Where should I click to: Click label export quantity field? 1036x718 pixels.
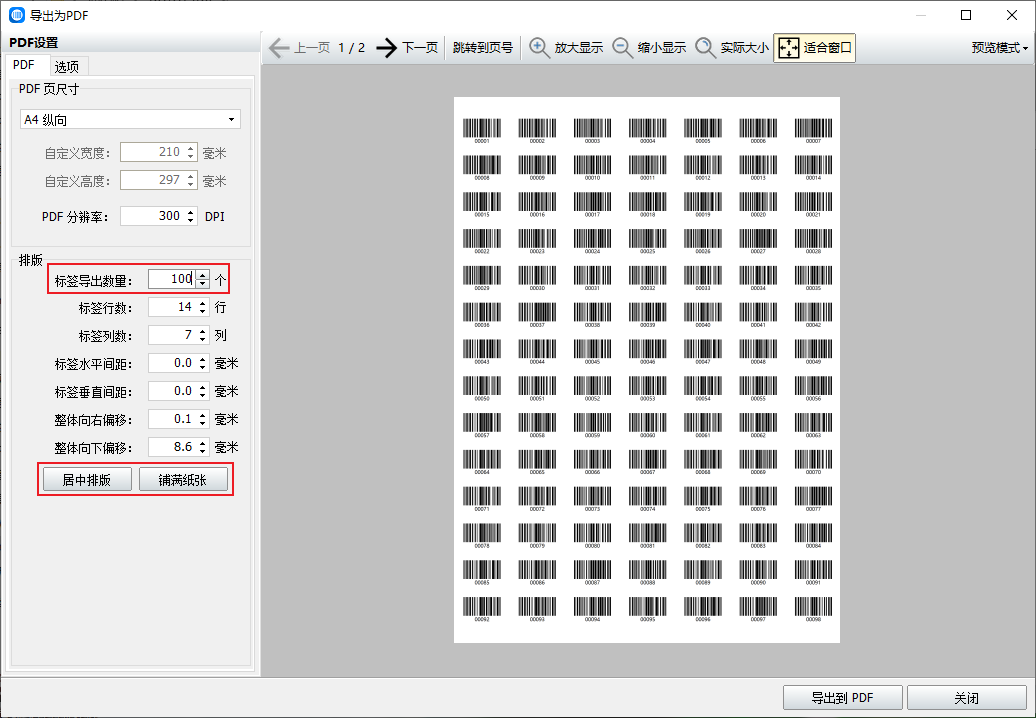click(x=172, y=280)
